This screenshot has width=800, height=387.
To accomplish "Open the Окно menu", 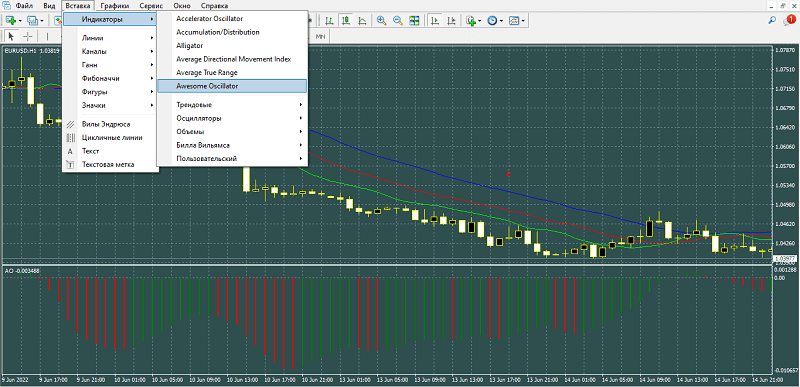I will 182,6.
